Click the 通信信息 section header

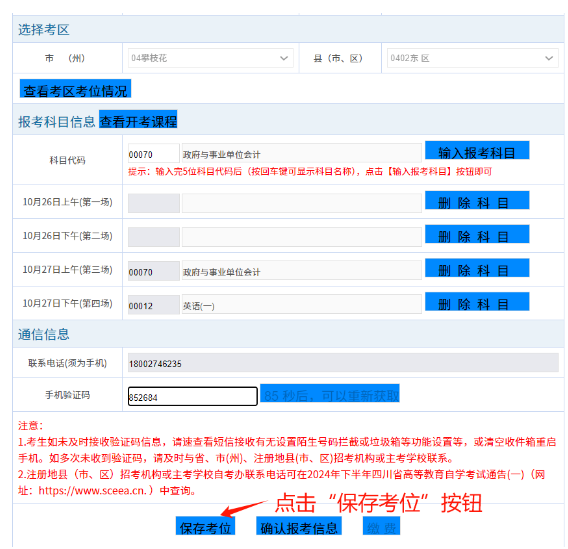coord(43,334)
